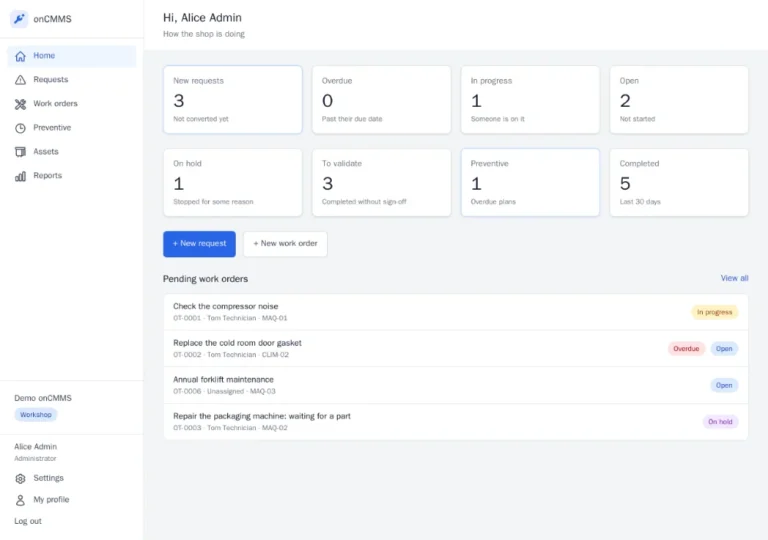Screen dimensions: 768x540
Task: Click the My profile person icon
Action: 20,500
